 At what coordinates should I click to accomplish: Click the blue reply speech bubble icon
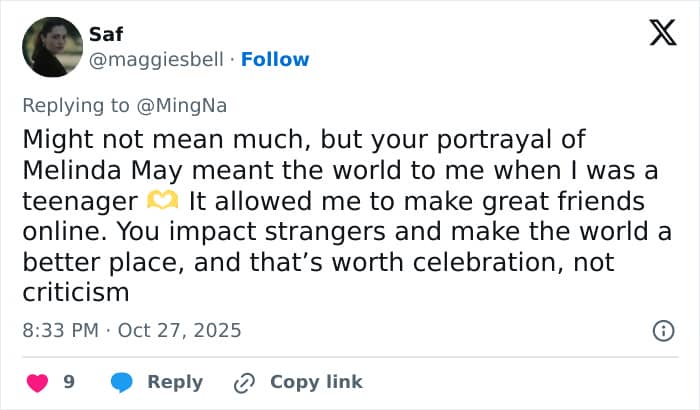(x=122, y=382)
